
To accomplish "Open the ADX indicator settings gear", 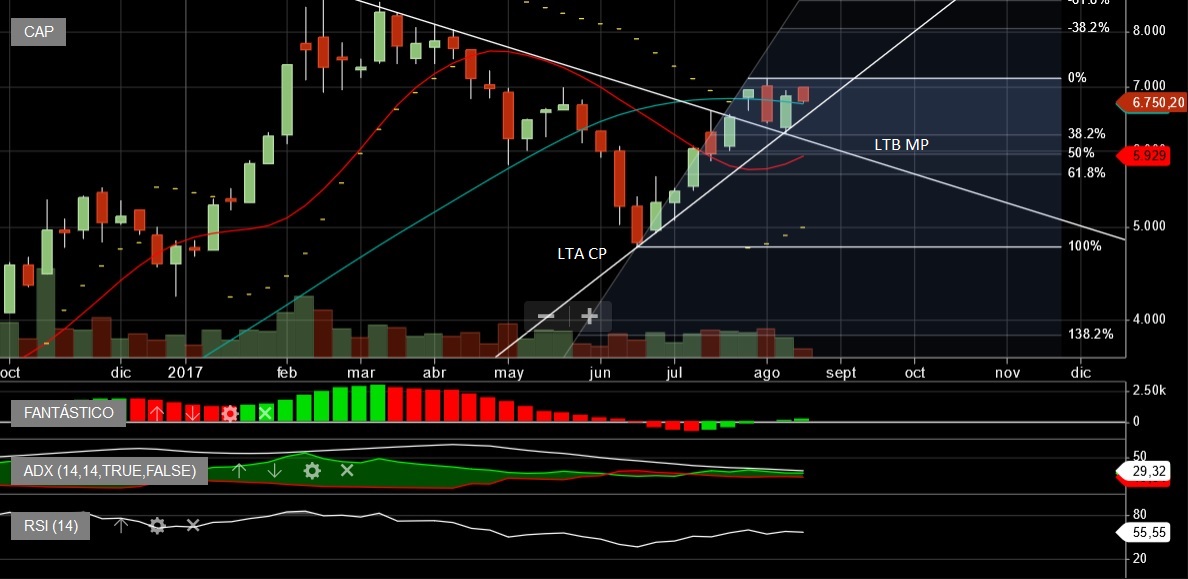I will [x=311, y=471].
